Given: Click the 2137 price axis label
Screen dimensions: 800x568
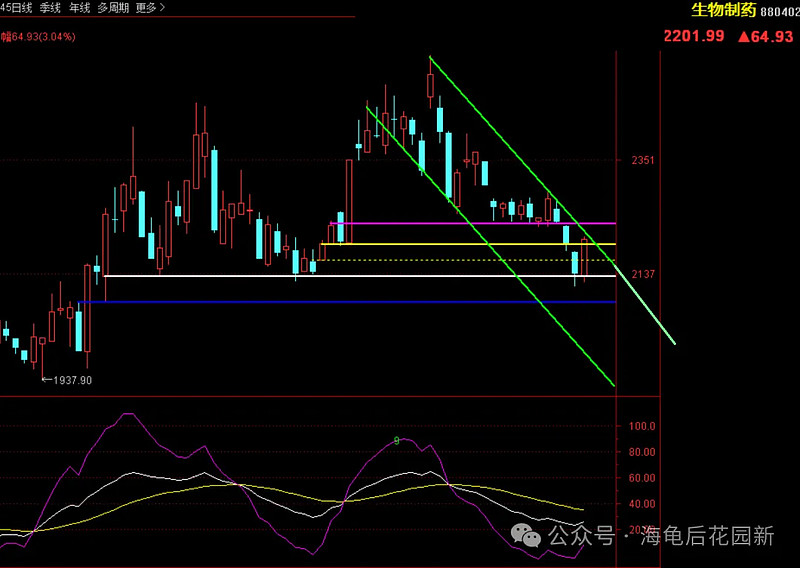Looking at the screenshot, I should point(642,275).
